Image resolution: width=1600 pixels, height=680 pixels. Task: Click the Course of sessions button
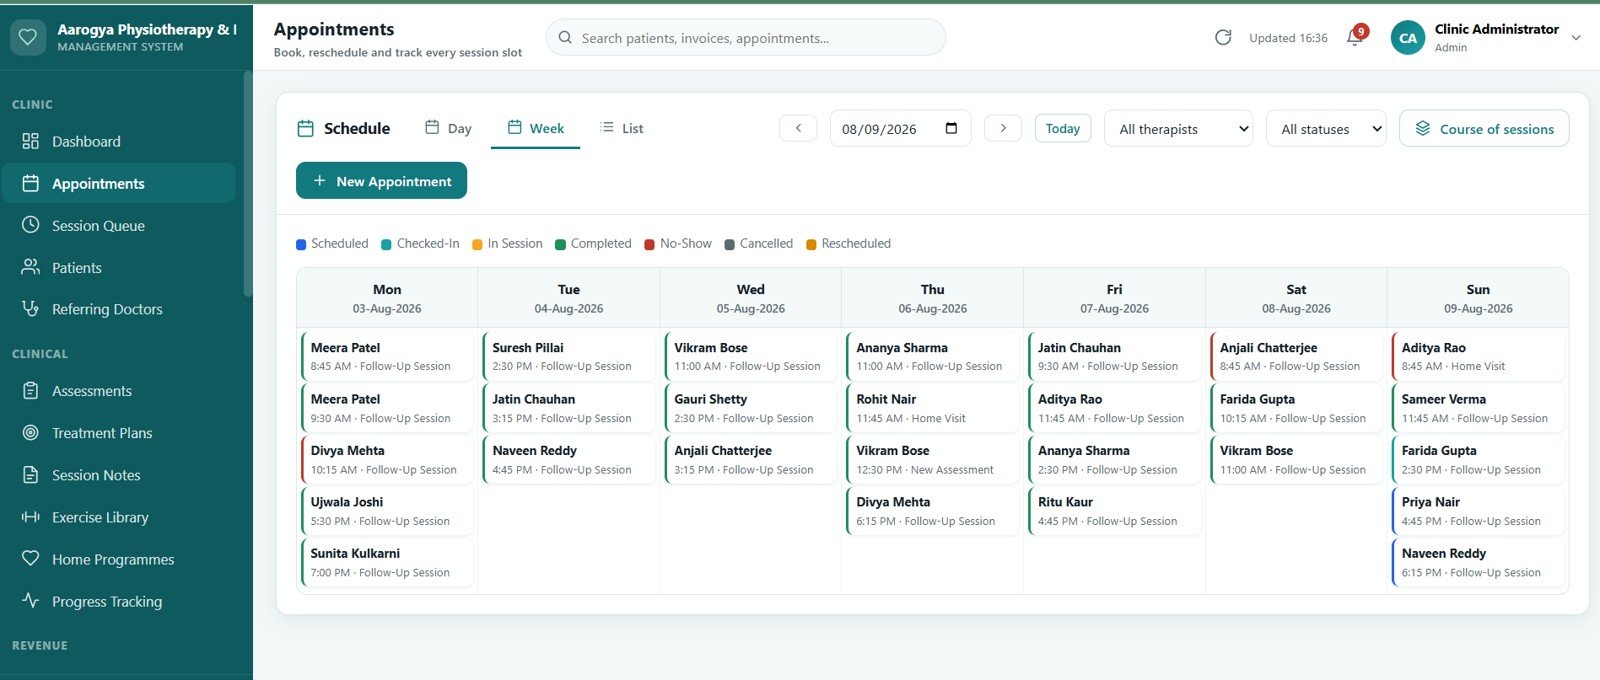[x=1484, y=128]
